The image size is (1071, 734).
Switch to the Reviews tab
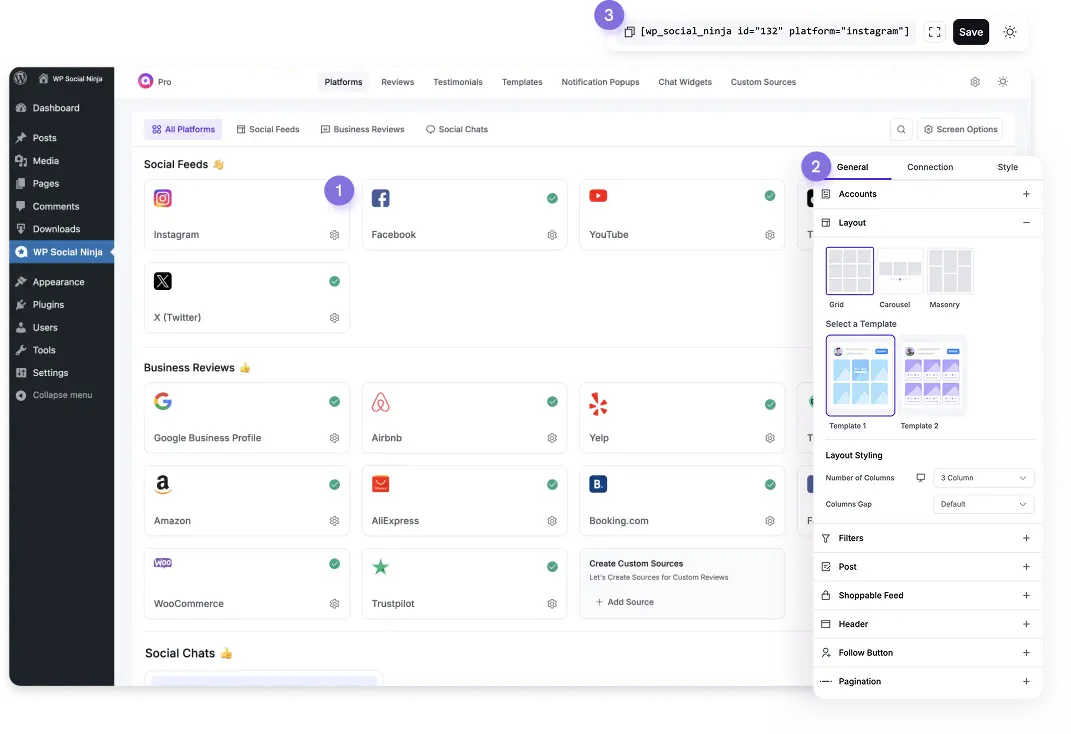[x=397, y=82]
